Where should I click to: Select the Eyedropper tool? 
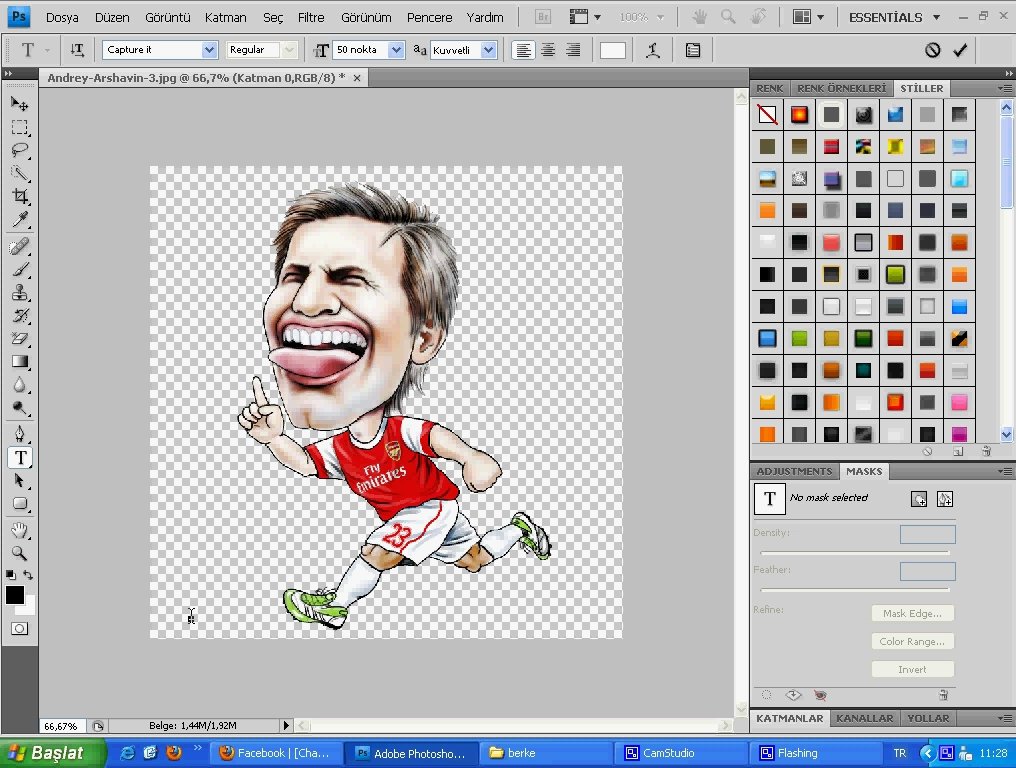coord(19,219)
